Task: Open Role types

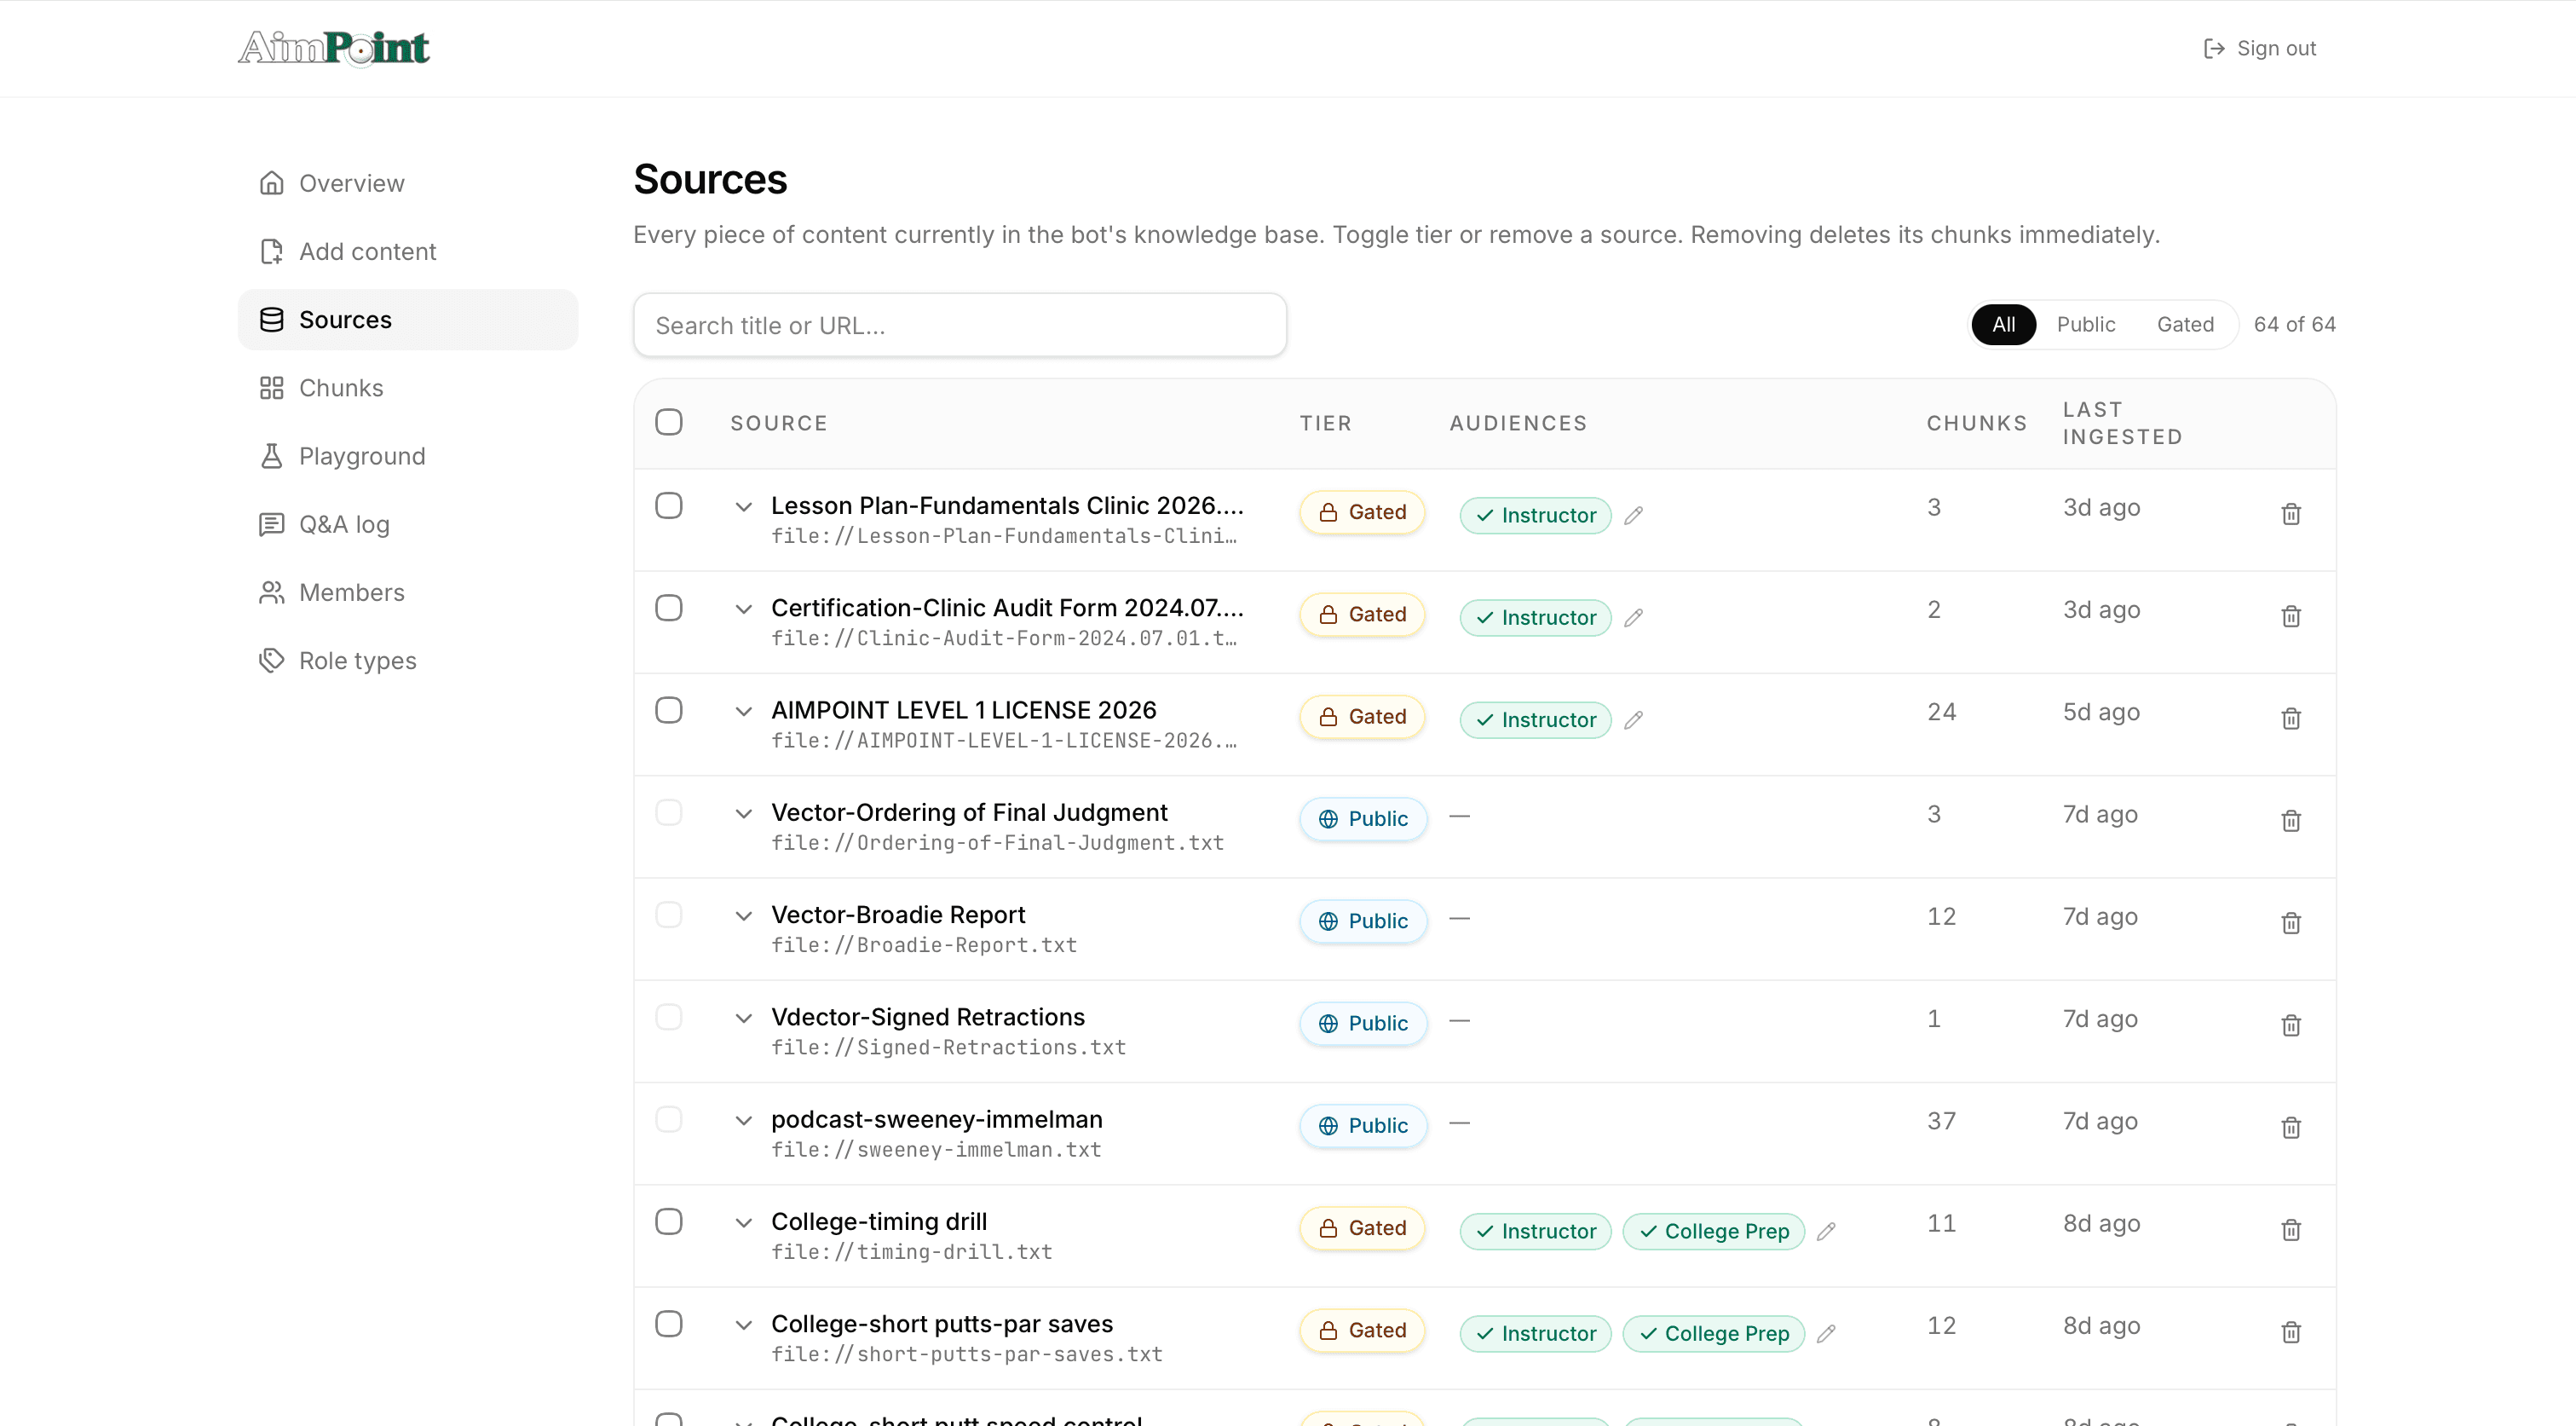Action: [x=408, y=660]
